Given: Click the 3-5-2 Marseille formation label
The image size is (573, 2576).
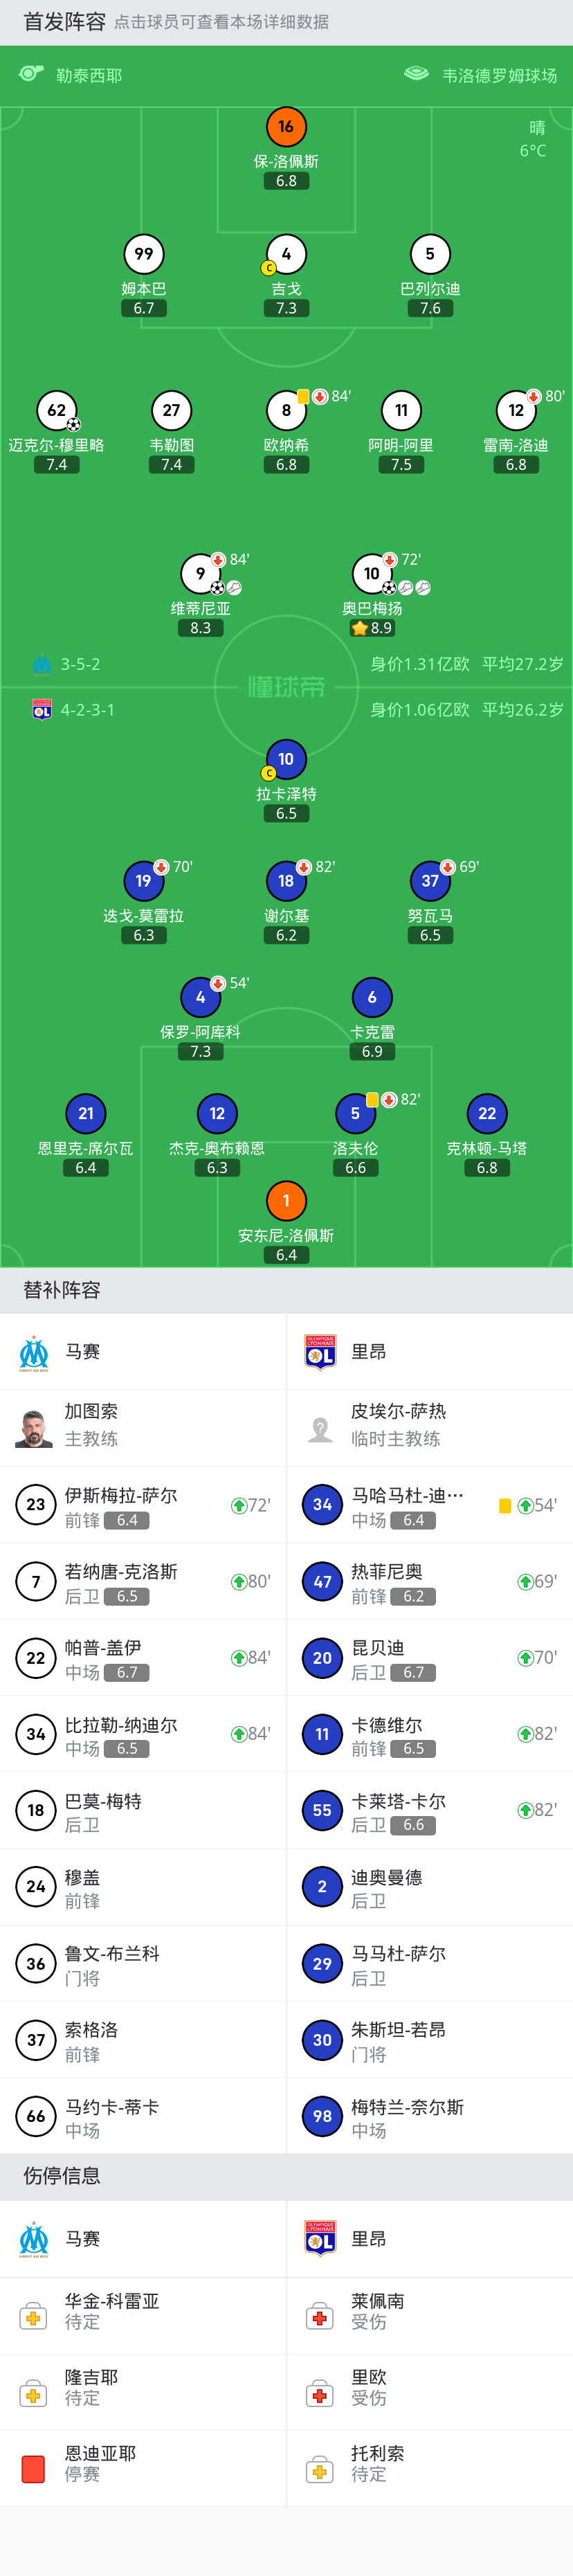Looking at the screenshot, I should (80, 664).
